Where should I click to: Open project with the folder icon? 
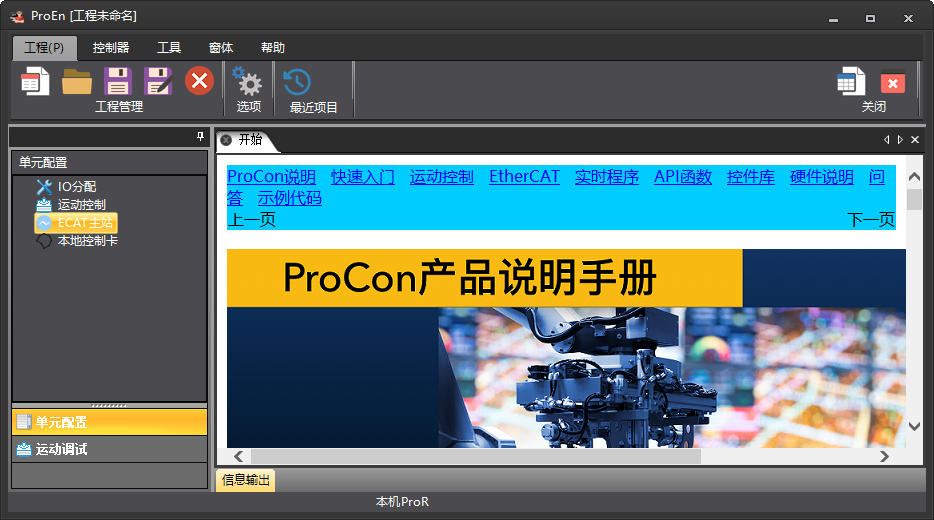(77, 82)
